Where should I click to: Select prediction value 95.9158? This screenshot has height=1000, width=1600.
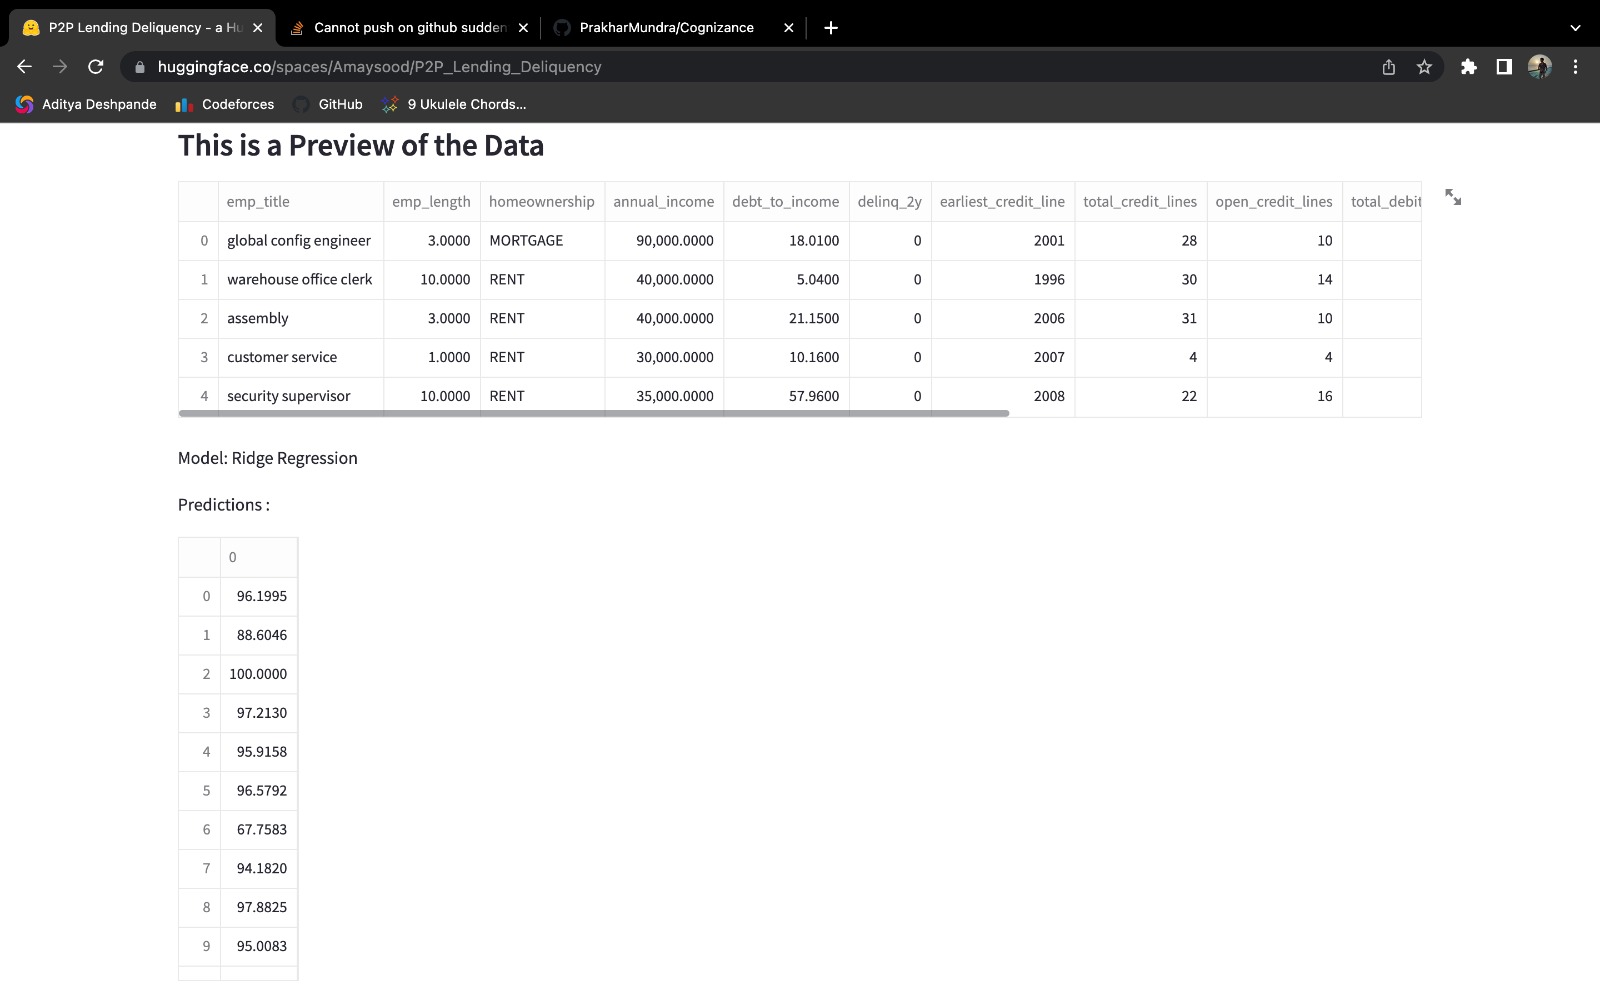pos(259,753)
